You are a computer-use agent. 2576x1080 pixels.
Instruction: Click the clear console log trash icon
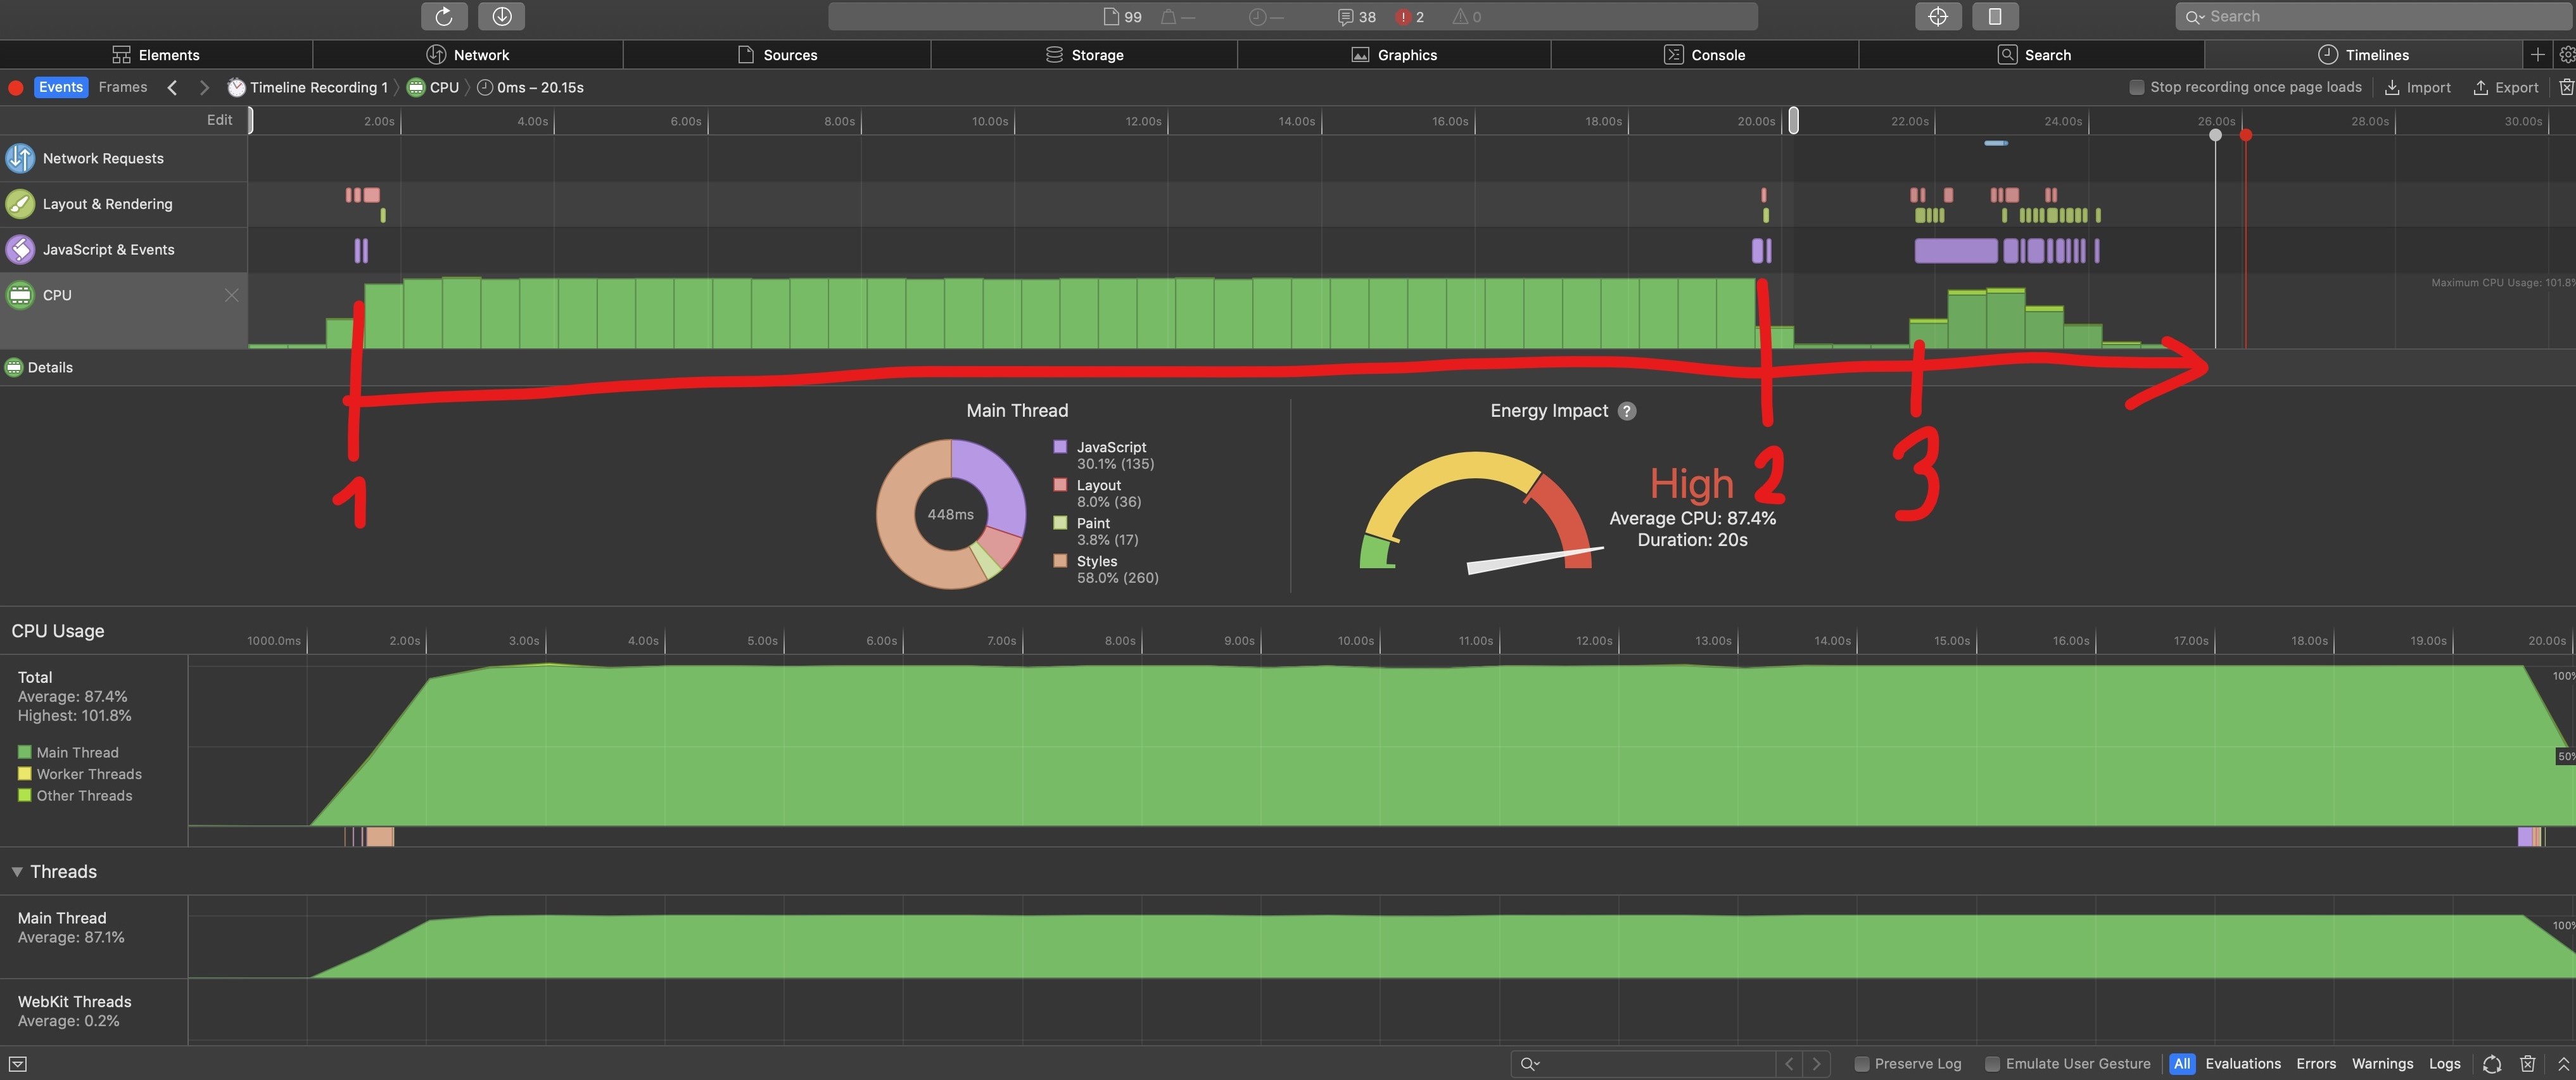click(x=2527, y=1064)
